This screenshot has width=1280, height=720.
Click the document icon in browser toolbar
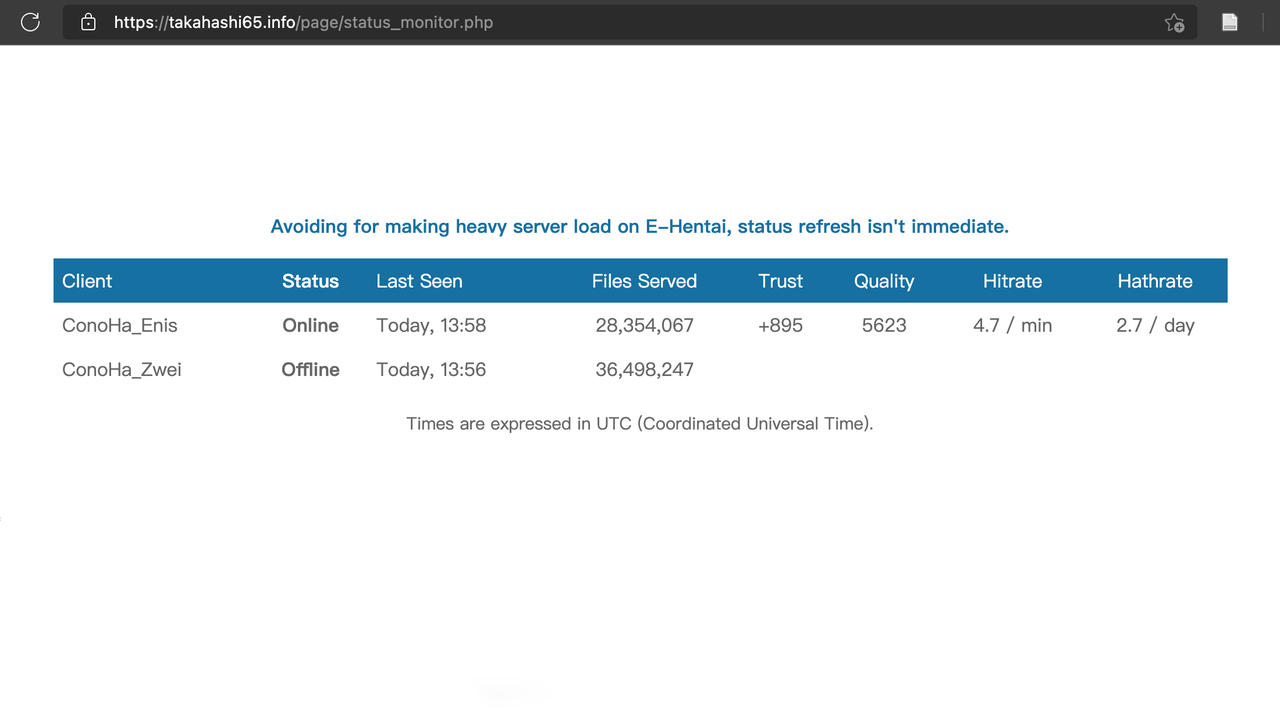click(1230, 22)
